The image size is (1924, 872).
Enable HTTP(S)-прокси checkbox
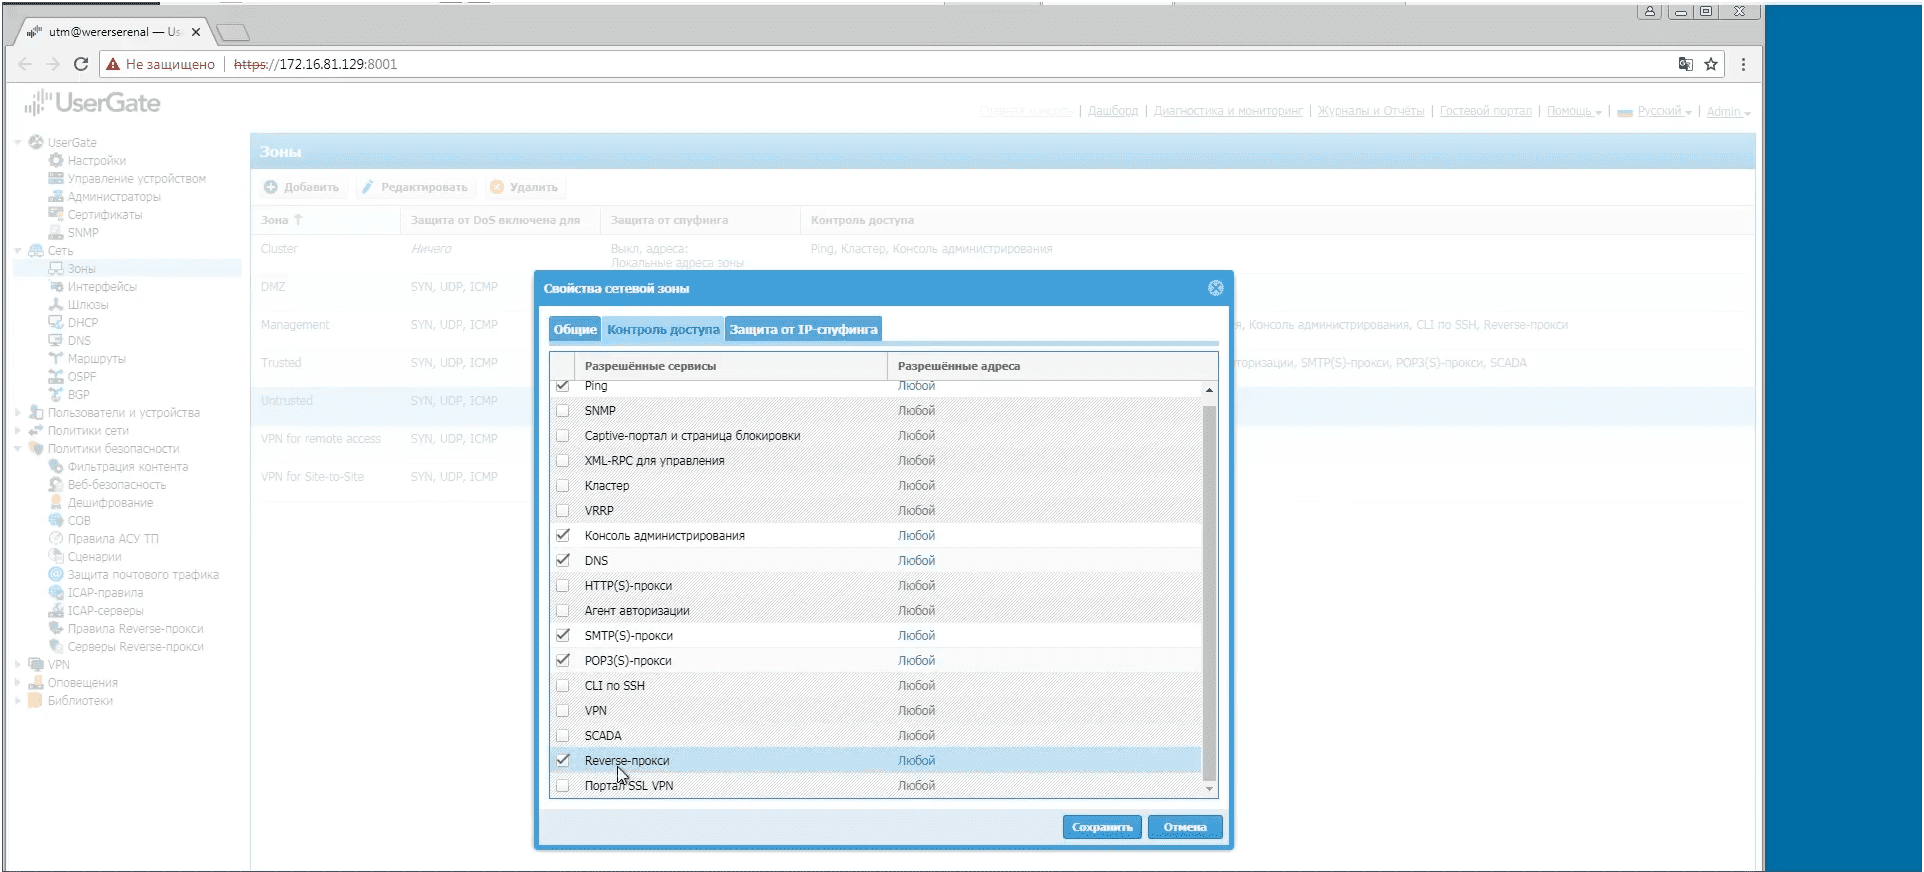point(562,586)
